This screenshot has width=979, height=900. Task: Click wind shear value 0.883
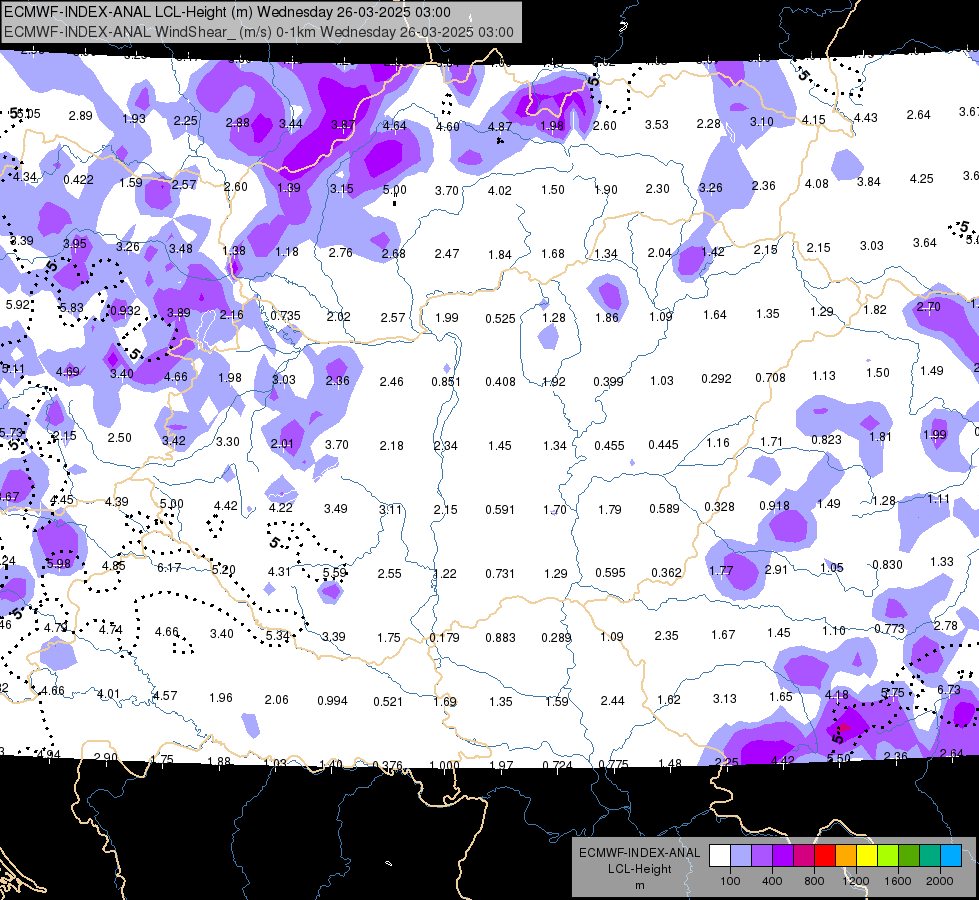point(501,638)
